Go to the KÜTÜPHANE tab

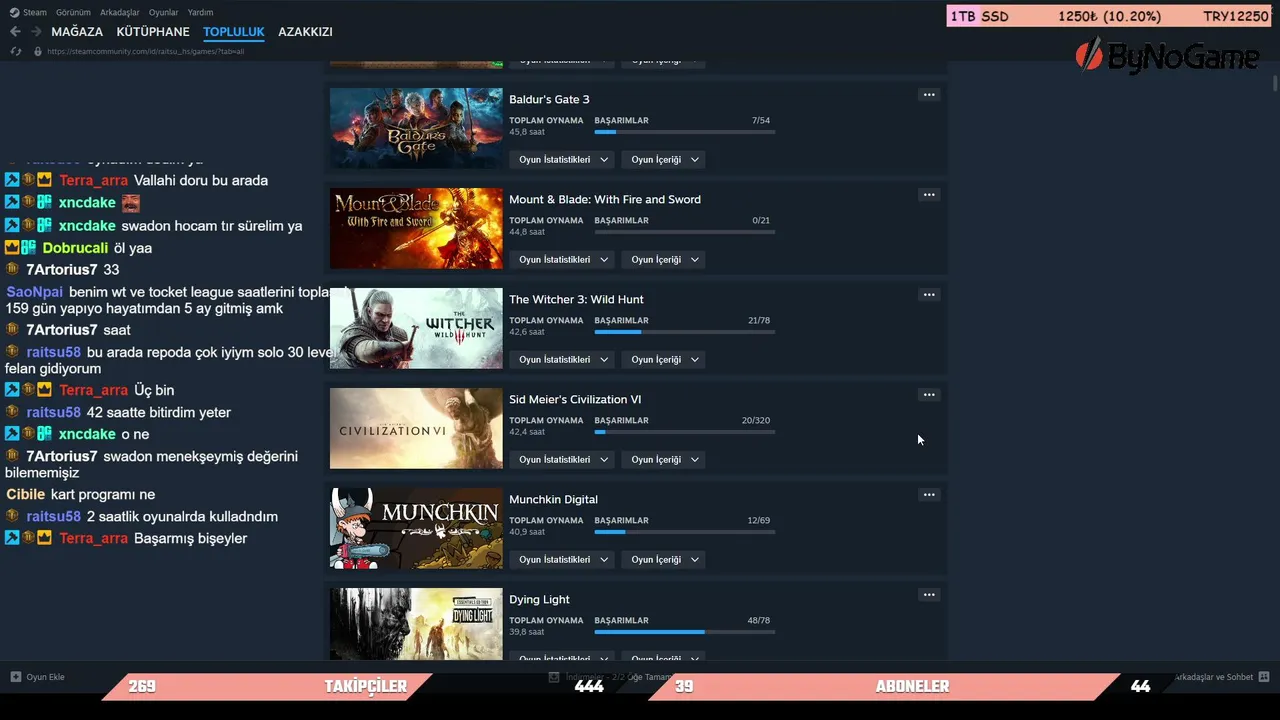(x=153, y=32)
